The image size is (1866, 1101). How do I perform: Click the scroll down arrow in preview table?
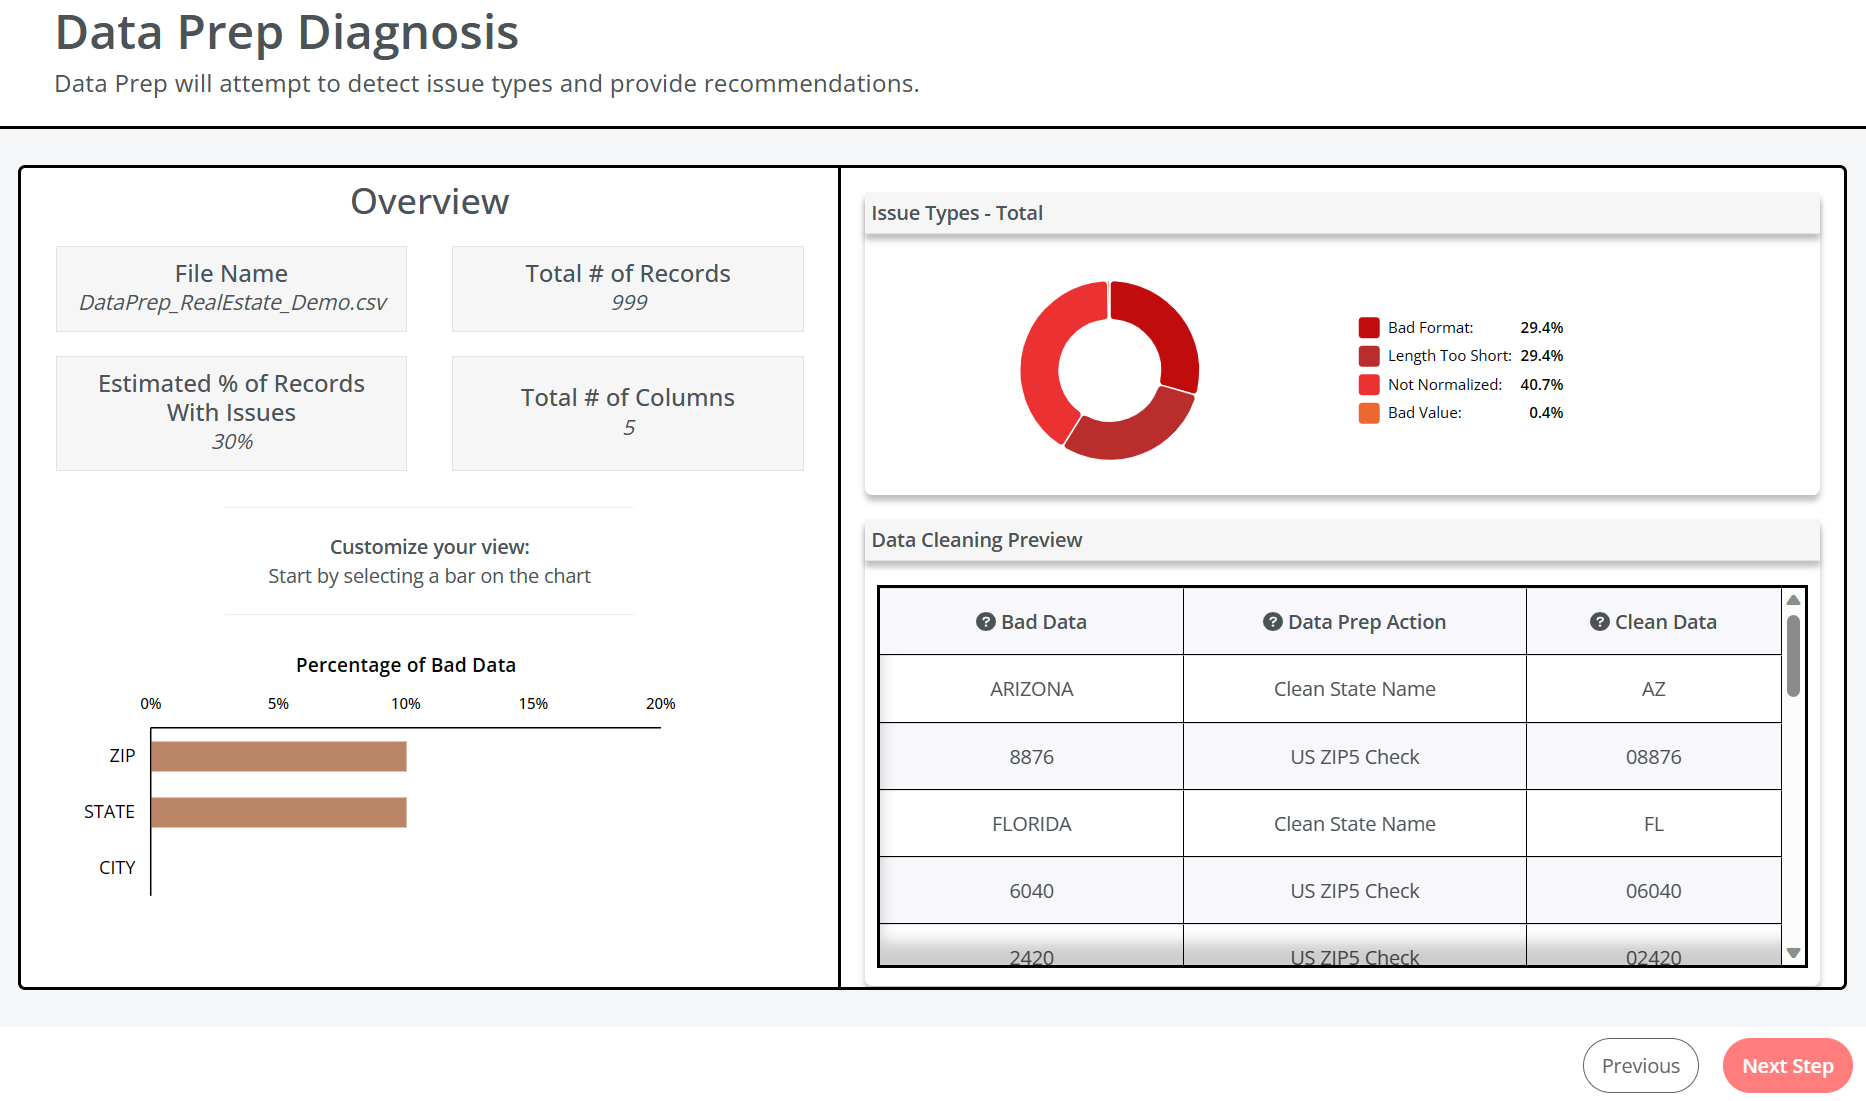tap(1793, 953)
